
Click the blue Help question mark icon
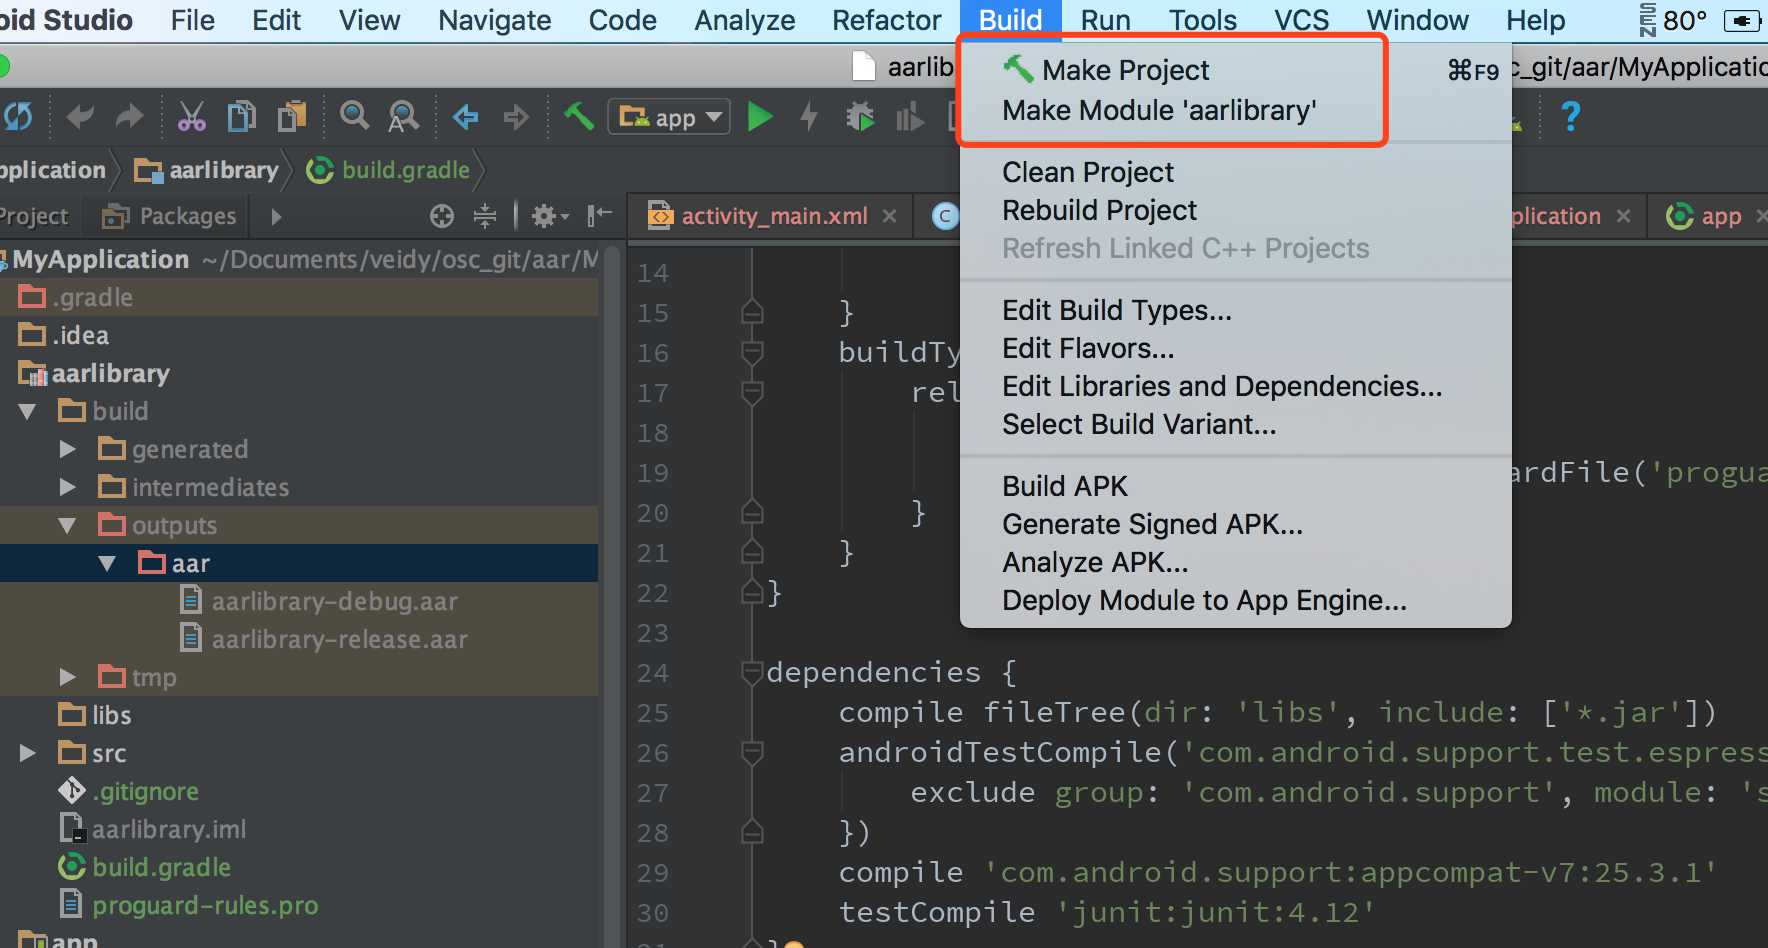1571,117
